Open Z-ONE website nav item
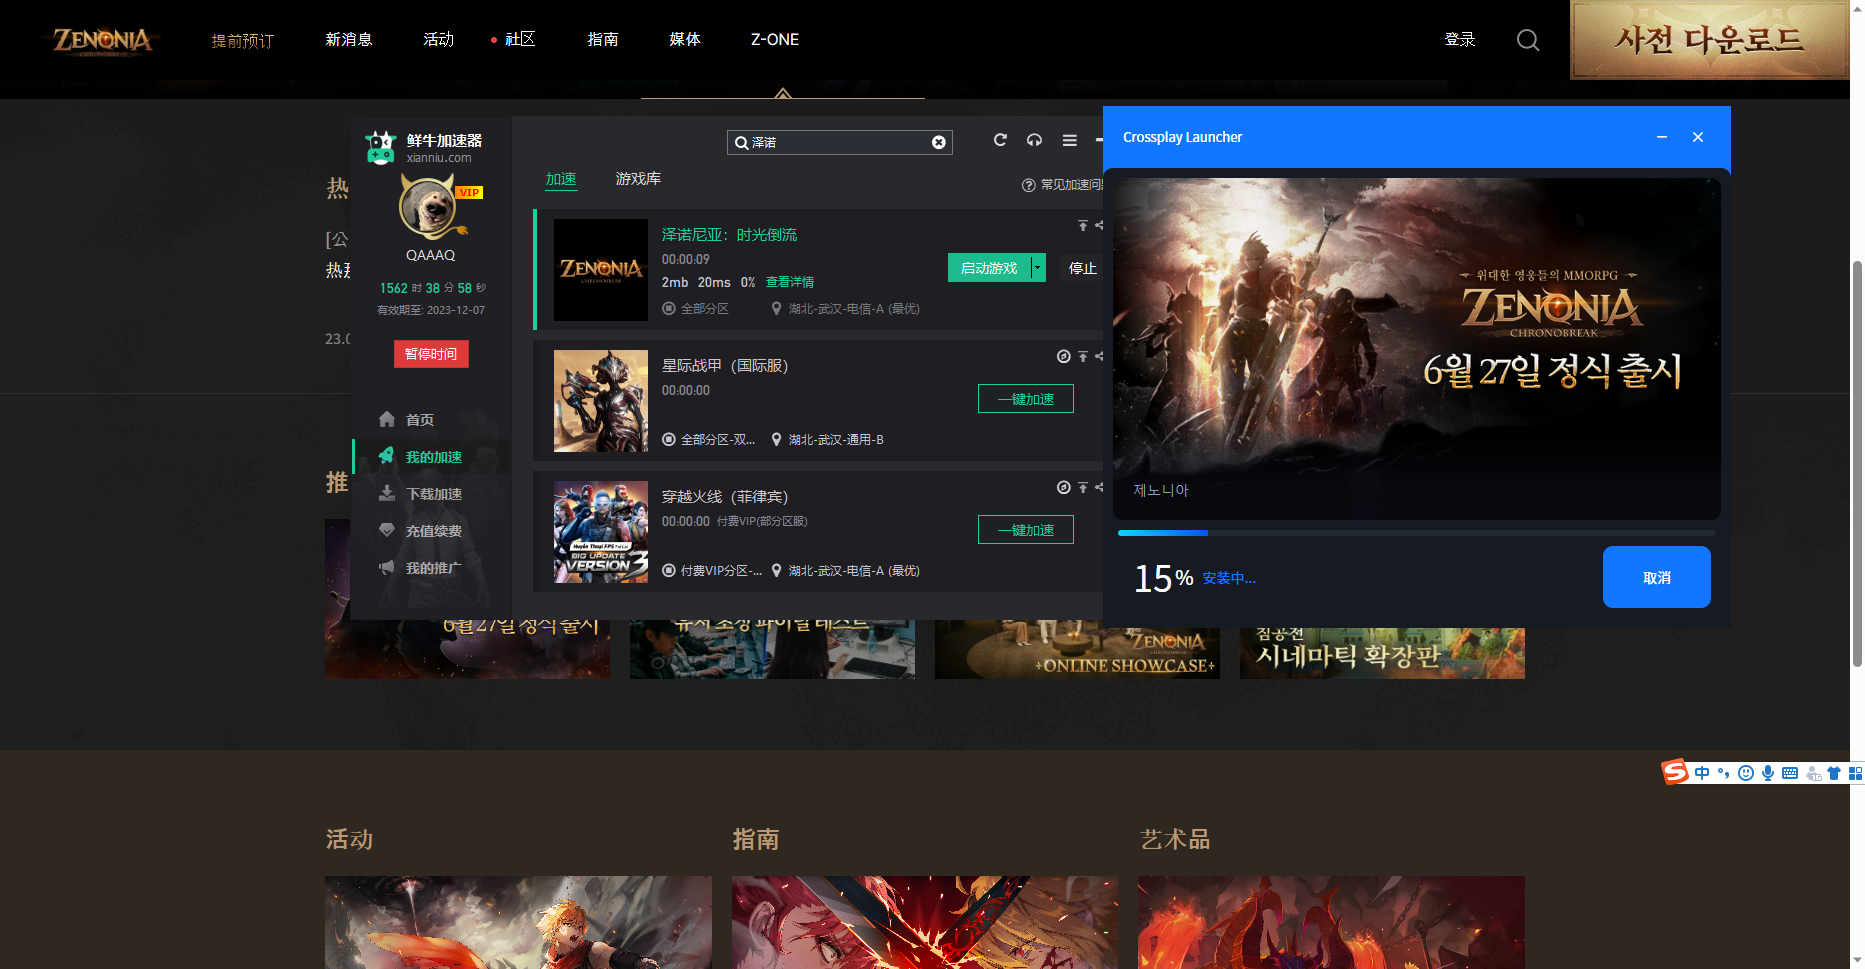 click(775, 40)
